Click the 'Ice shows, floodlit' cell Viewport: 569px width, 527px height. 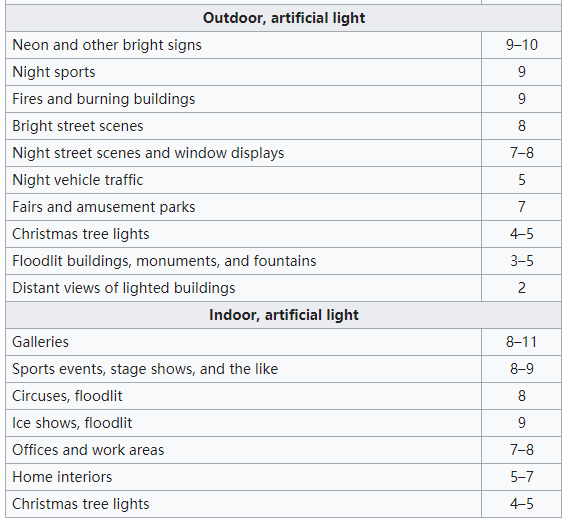click(243, 423)
